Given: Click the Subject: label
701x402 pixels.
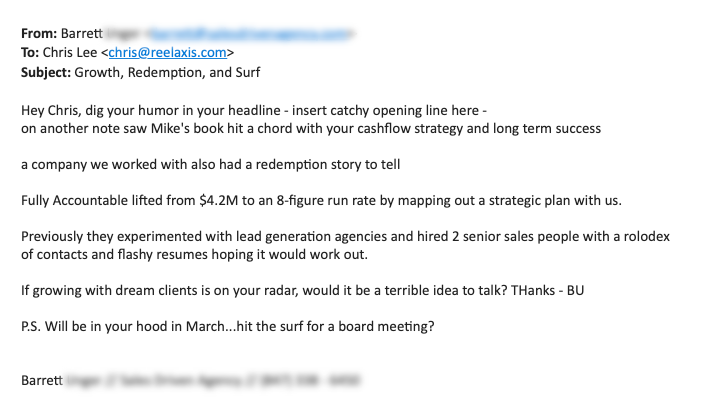Looking at the screenshot, I should (46, 72).
